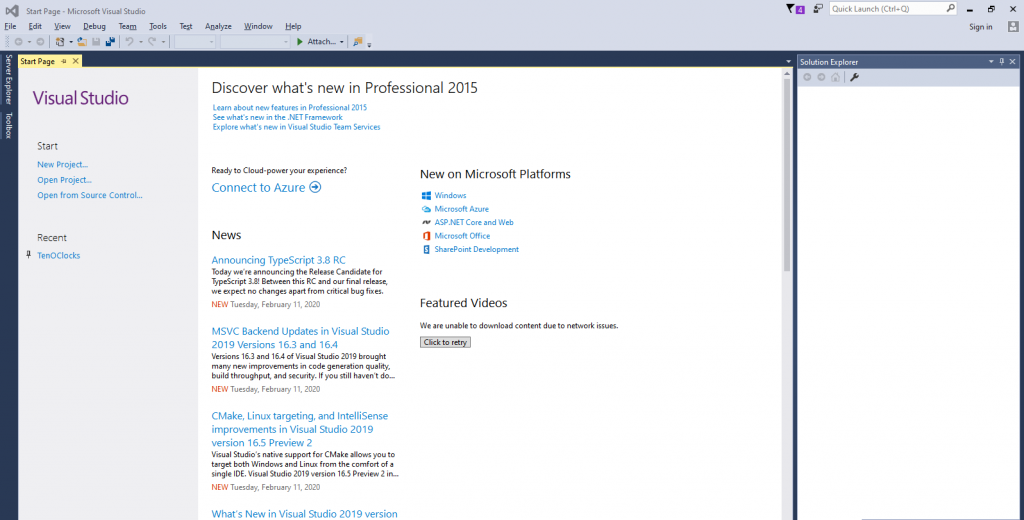Click the Send Feedback icon
The image size is (1024, 520).
tap(818, 9)
